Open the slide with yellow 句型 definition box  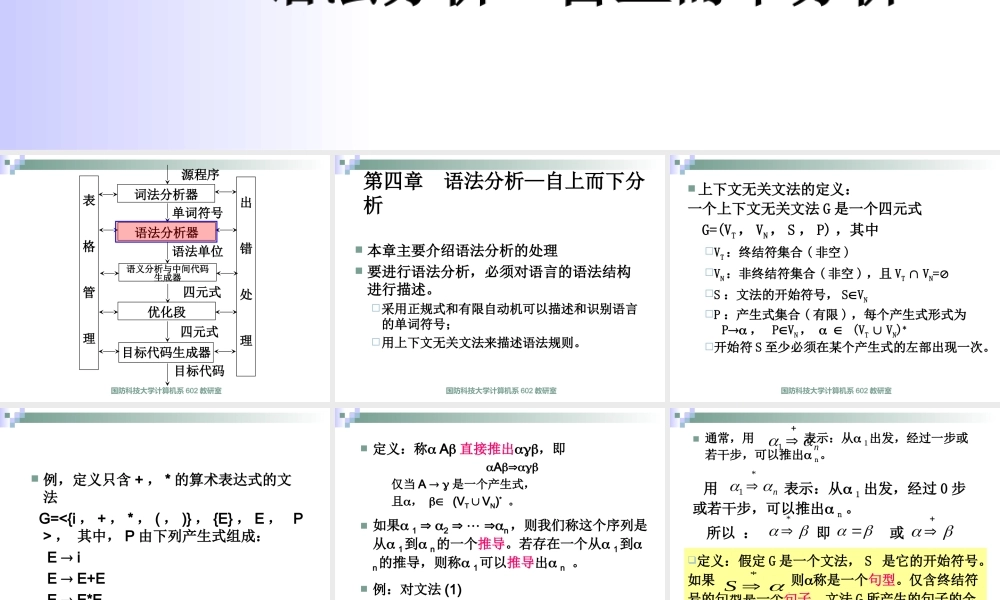pyautogui.click(x=835, y=504)
